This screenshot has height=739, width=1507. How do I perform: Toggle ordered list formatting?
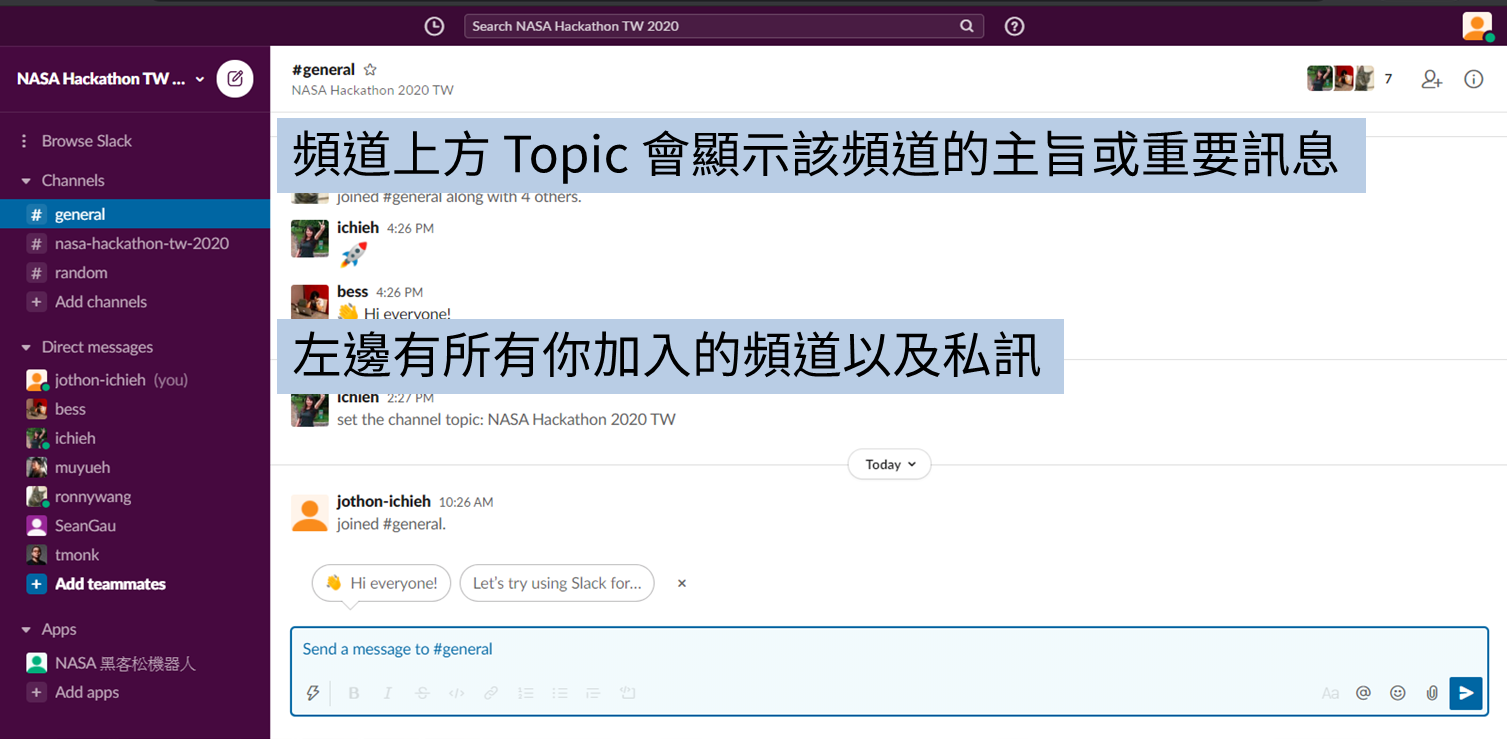click(526, 693)
